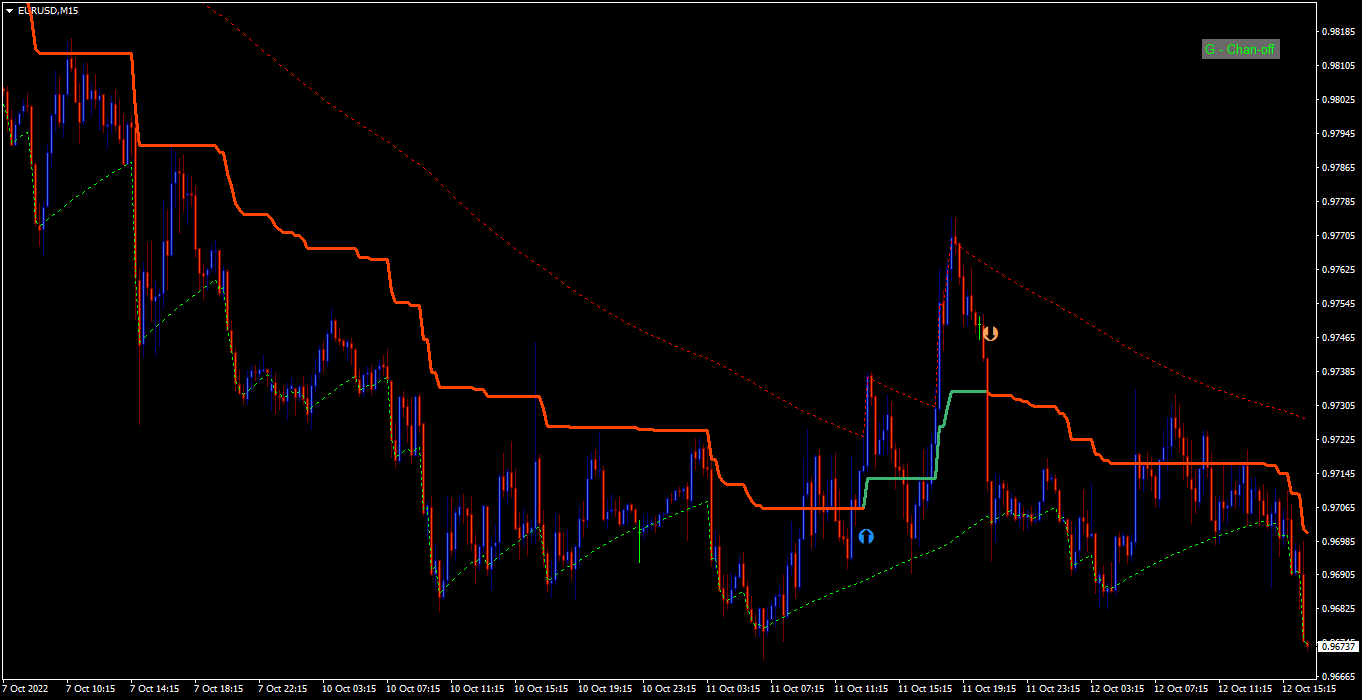1362x700 pixels.
Task: Click the 7 Oct 10:15 time label
Action: [91, 689]
